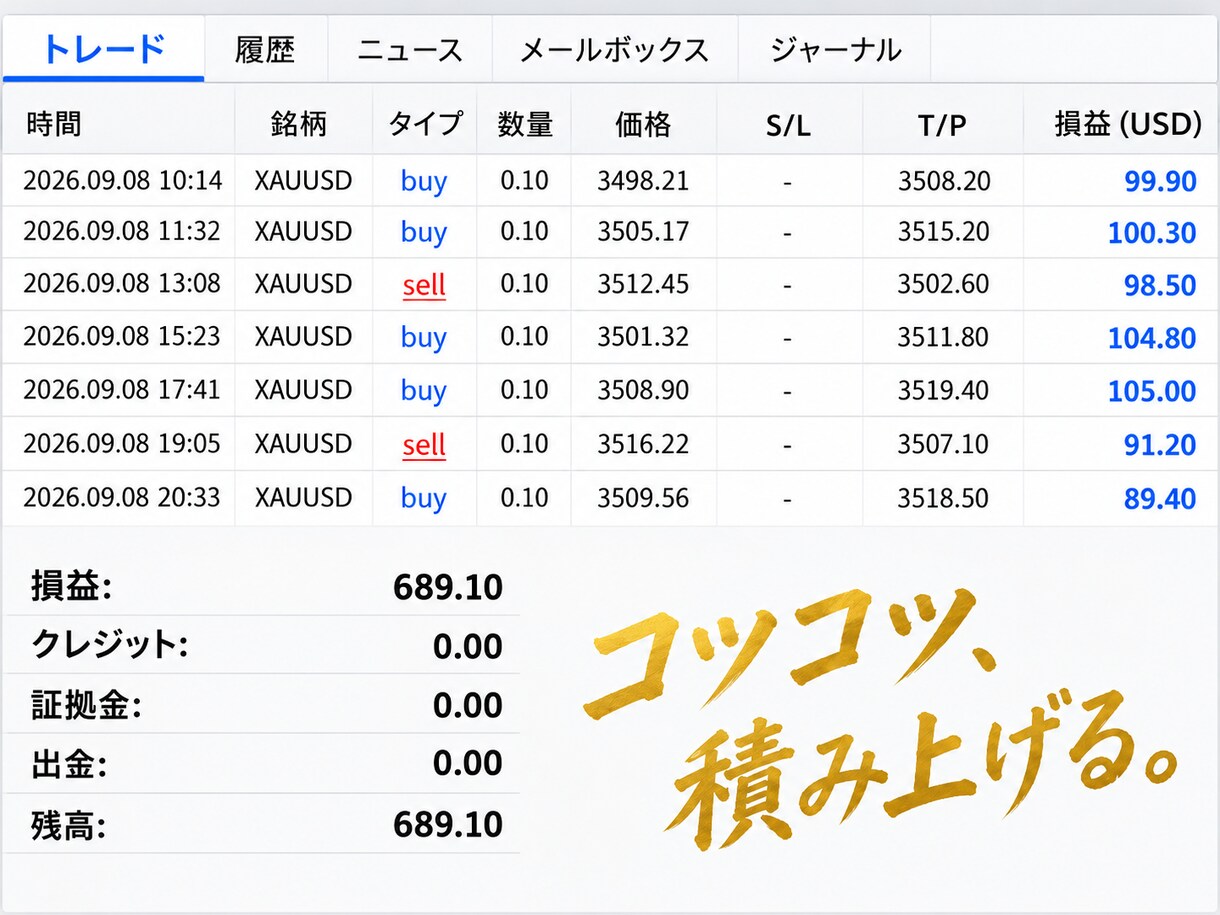Click the T/P column header
Viewport: 1220px width, 915px height.
(943, 126)
